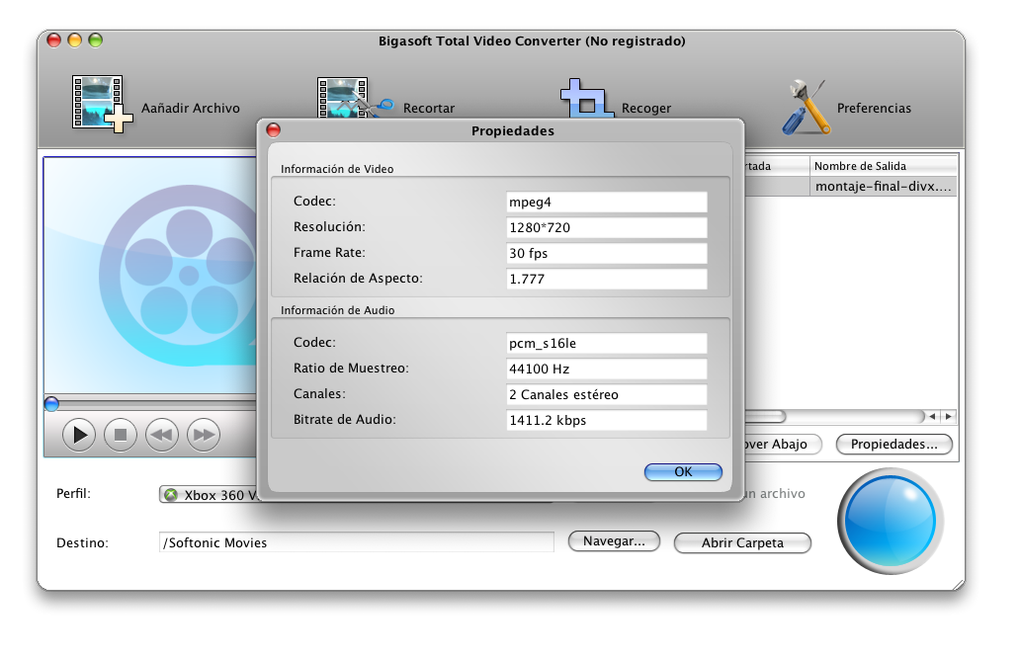Viewport: 1020px width, 659px height.
Task: Stop playback with the square button
Action: tap(120, 435)
